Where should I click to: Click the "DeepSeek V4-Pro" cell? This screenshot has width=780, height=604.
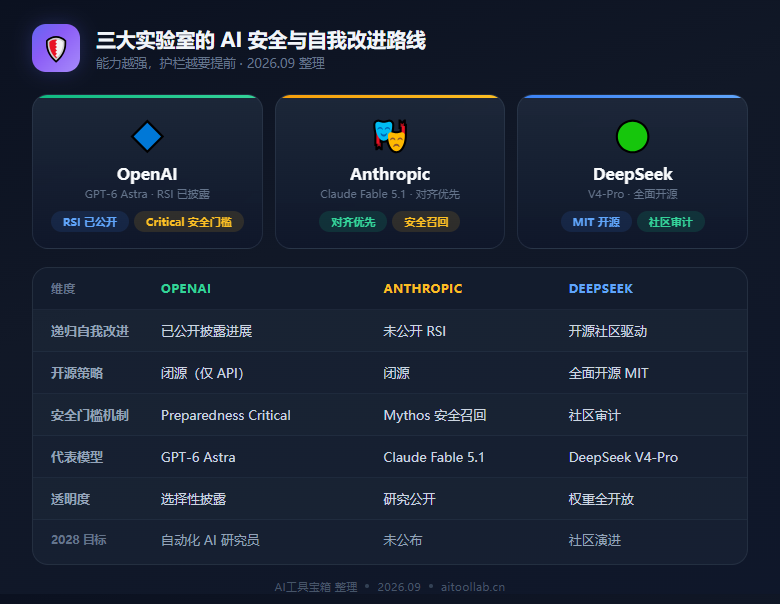point(623,457)
